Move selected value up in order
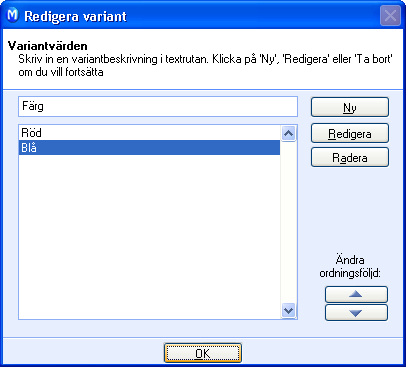 (x=356, y=294)
